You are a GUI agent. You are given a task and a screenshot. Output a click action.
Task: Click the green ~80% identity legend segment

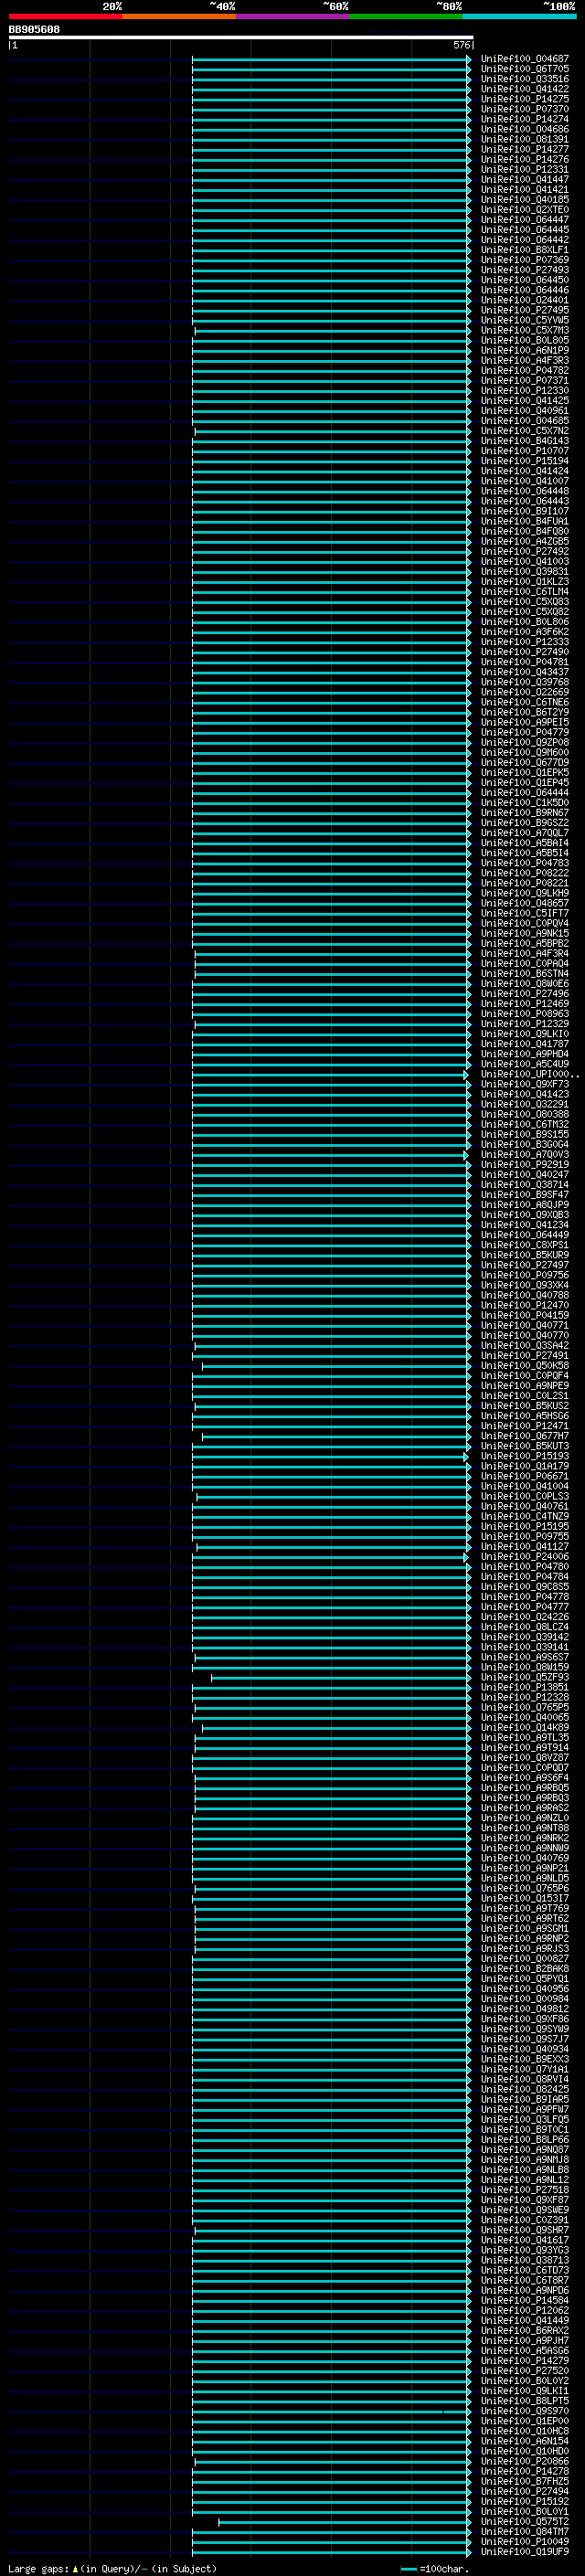tap(406, 16)
